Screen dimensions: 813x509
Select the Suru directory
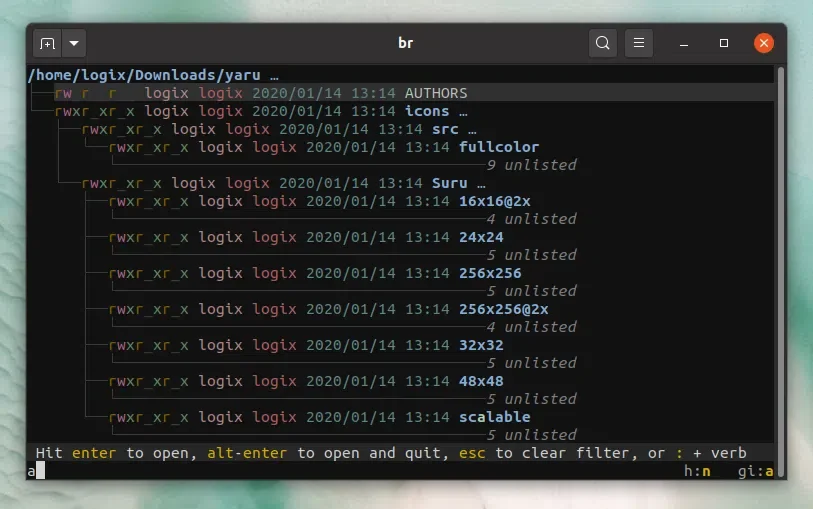tap(450, 183)
